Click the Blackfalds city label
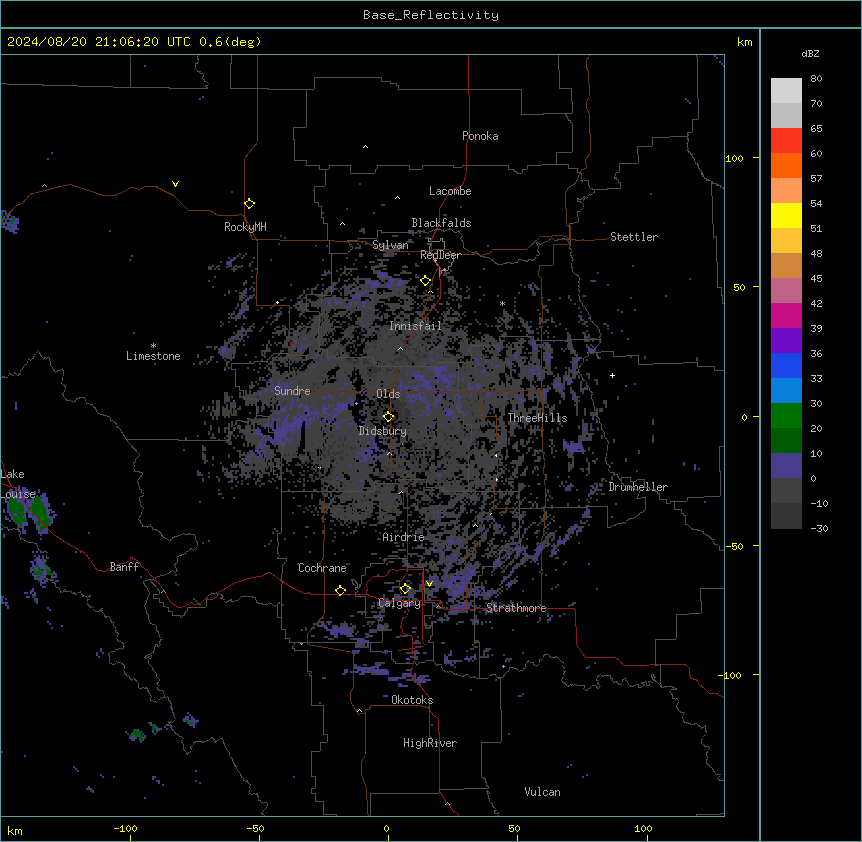This screenshot has width=862, height=842. [x=441, y=223]
